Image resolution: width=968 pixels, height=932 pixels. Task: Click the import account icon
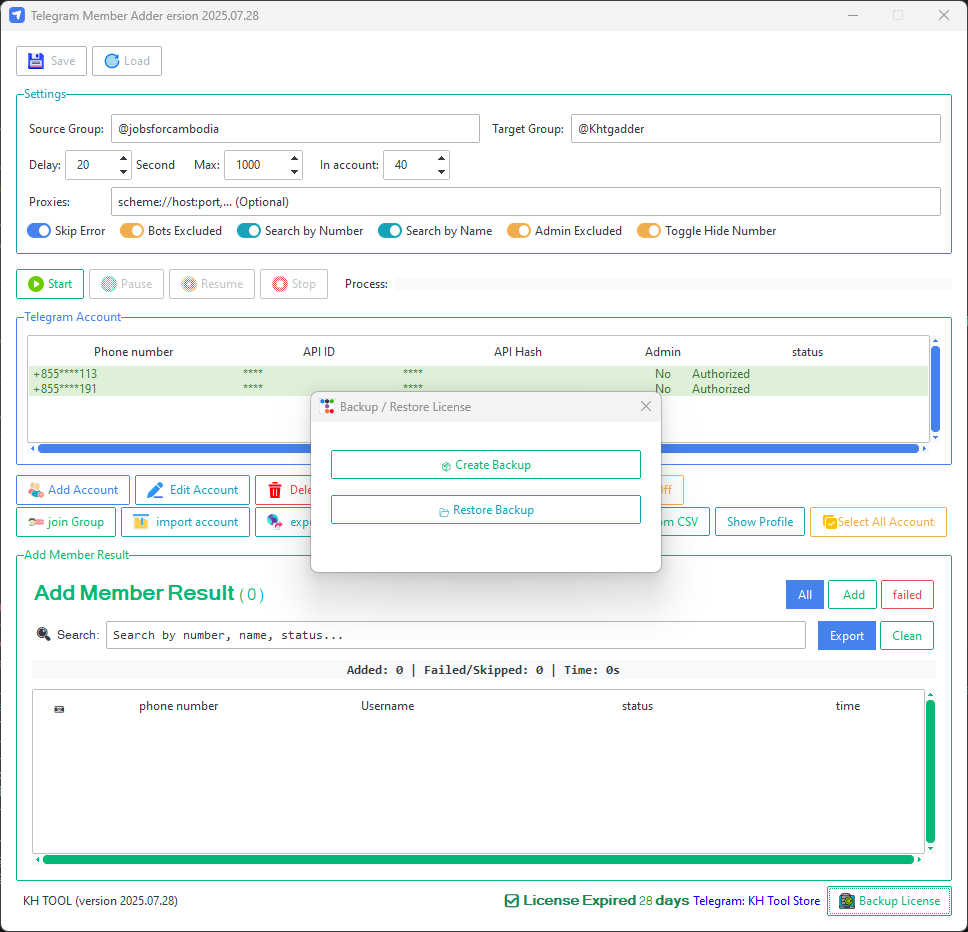[x=141, y=522]
